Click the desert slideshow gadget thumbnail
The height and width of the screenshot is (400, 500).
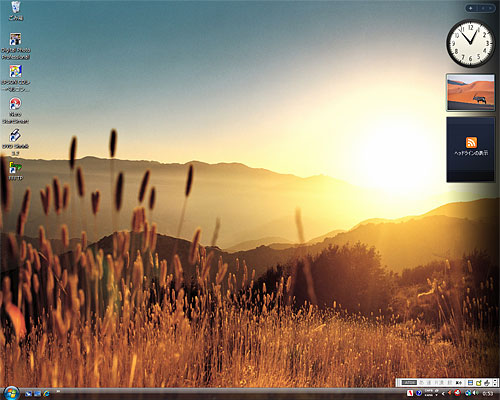pyautogui.click(x=470, y=92)
